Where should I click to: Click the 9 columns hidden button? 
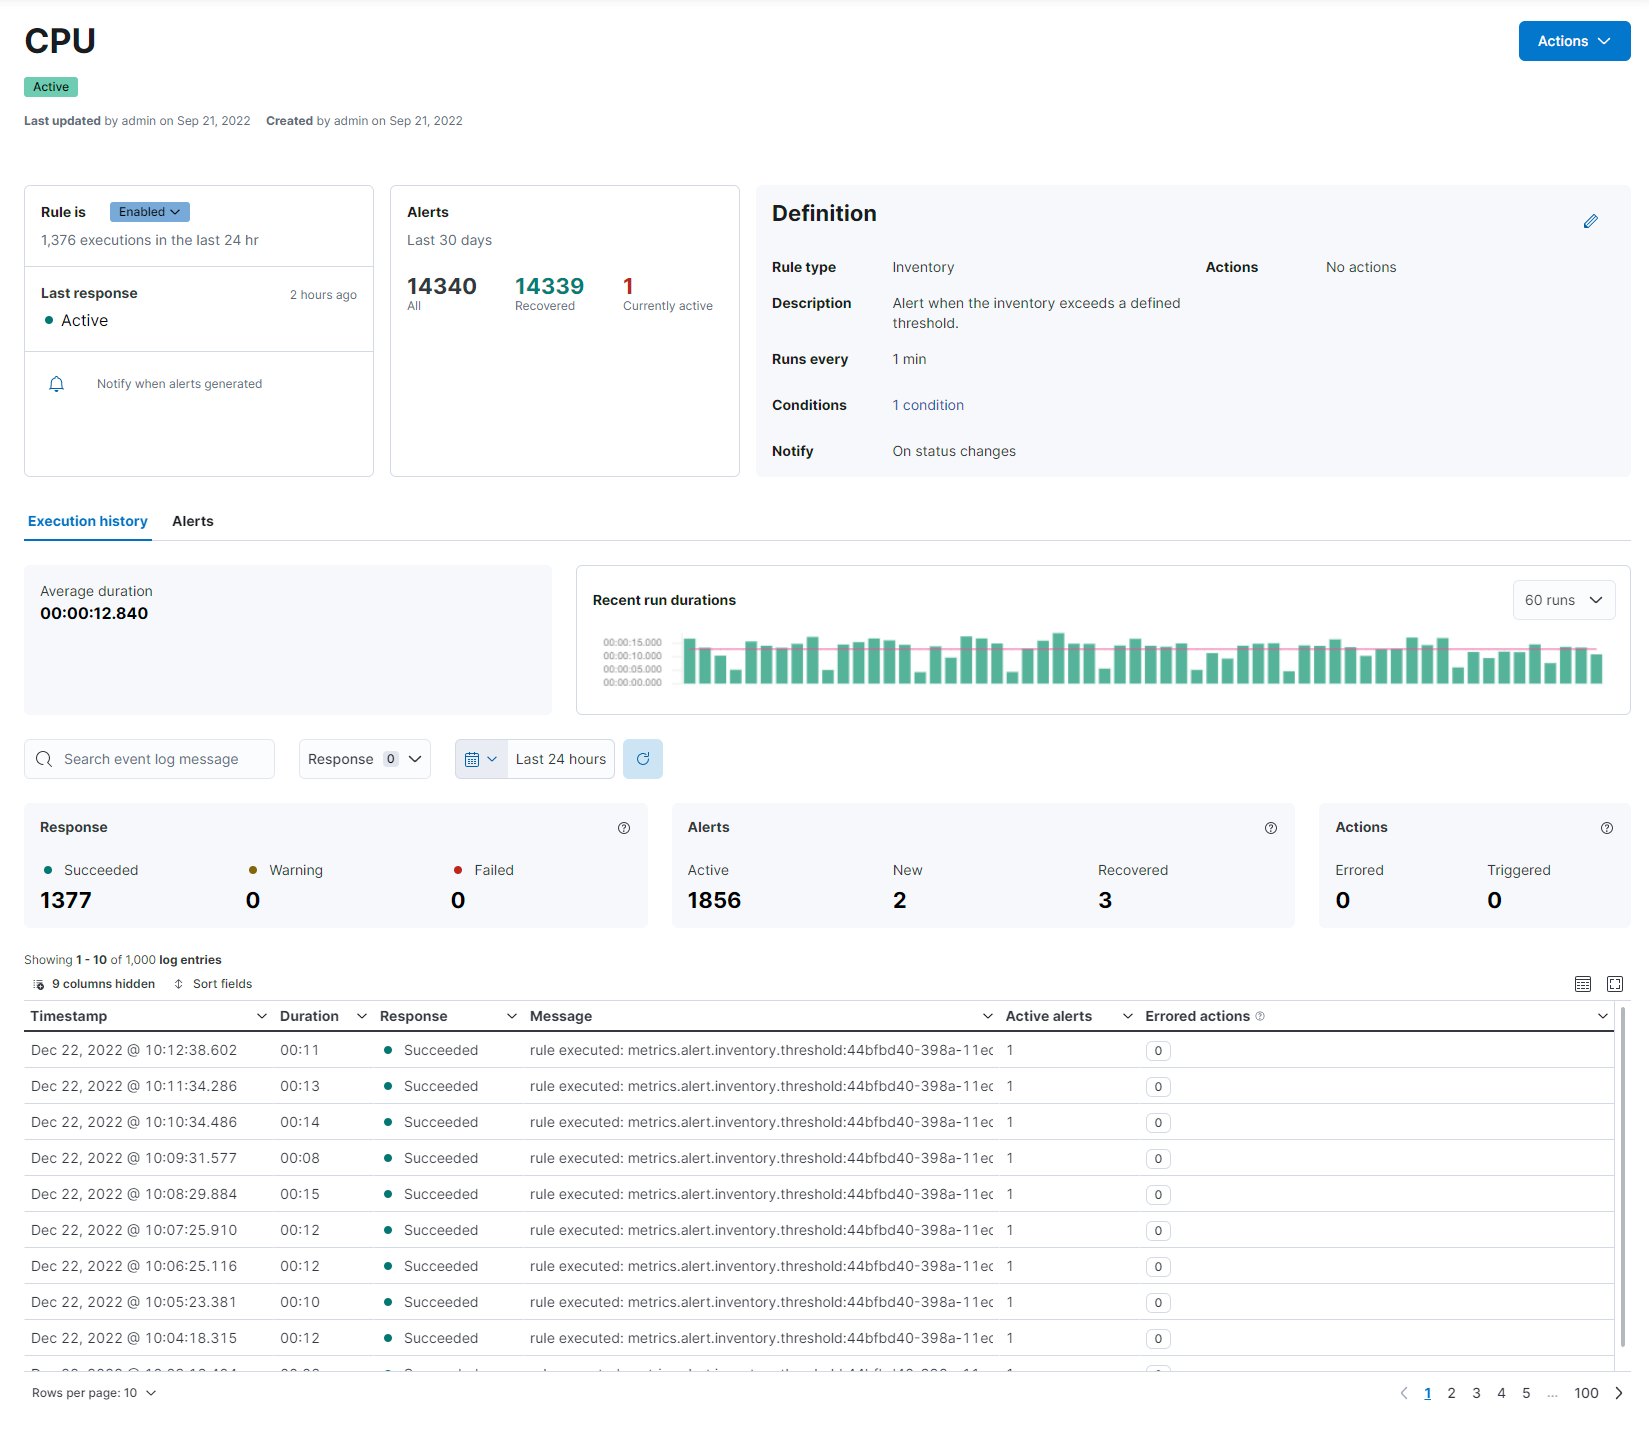(95, 984)
